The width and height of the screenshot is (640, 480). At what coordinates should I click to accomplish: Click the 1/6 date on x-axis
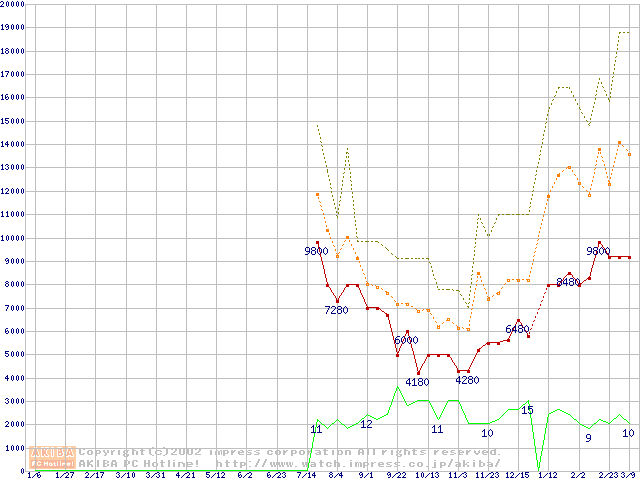[33, 476]
